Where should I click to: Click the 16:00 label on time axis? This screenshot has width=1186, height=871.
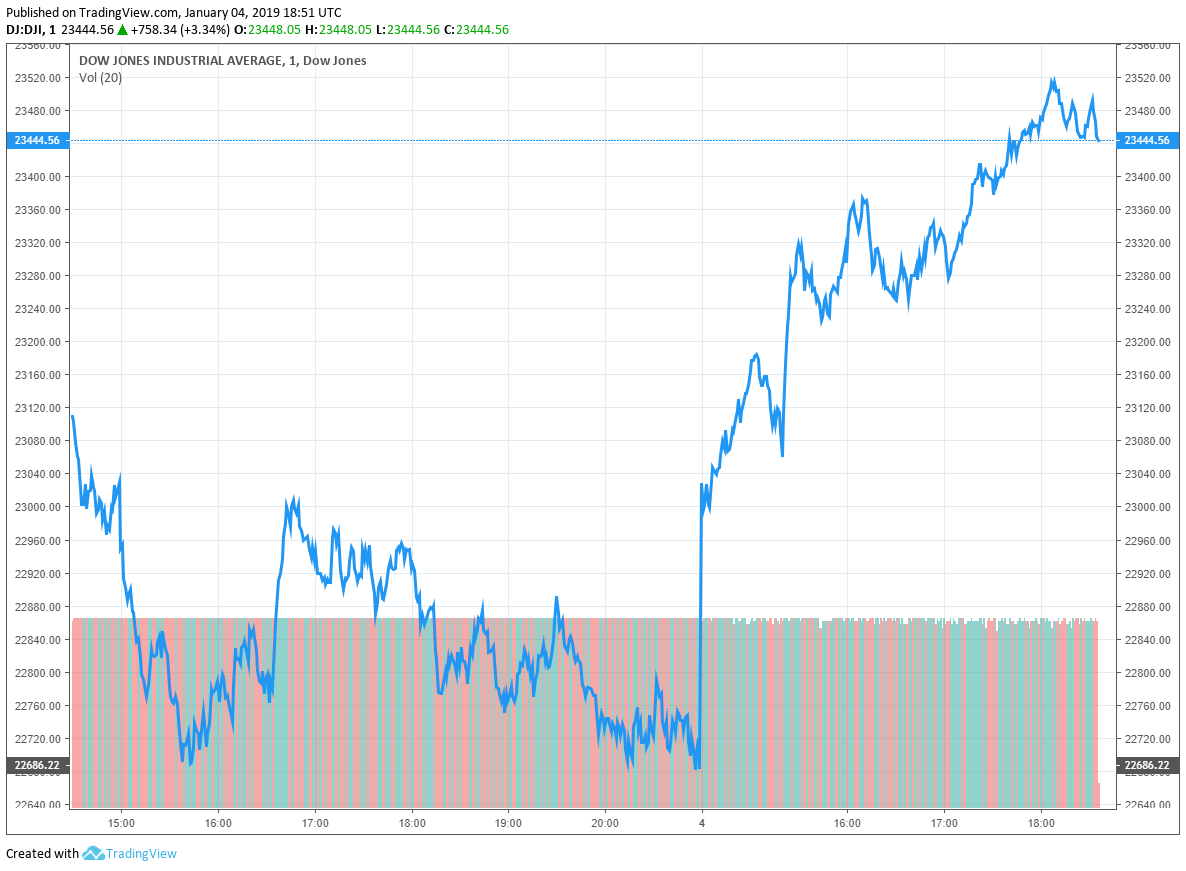pos(217,822)
